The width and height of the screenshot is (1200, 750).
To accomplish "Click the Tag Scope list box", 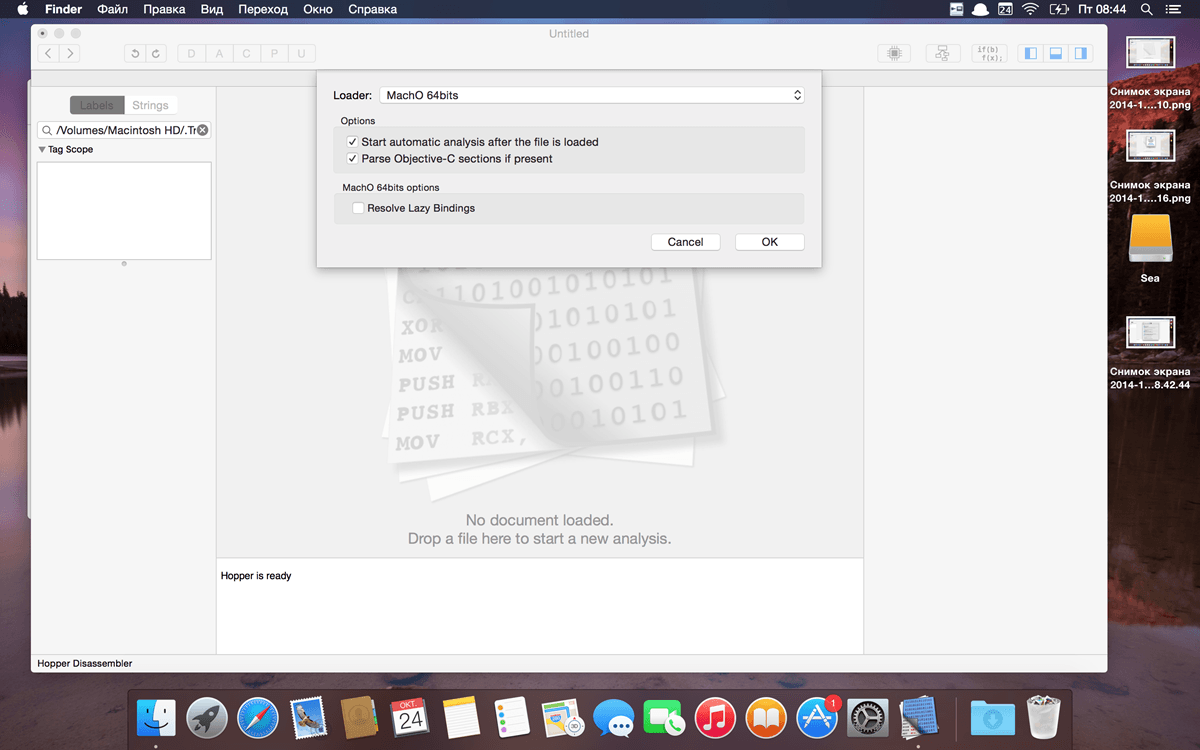I will coord(124,211).
